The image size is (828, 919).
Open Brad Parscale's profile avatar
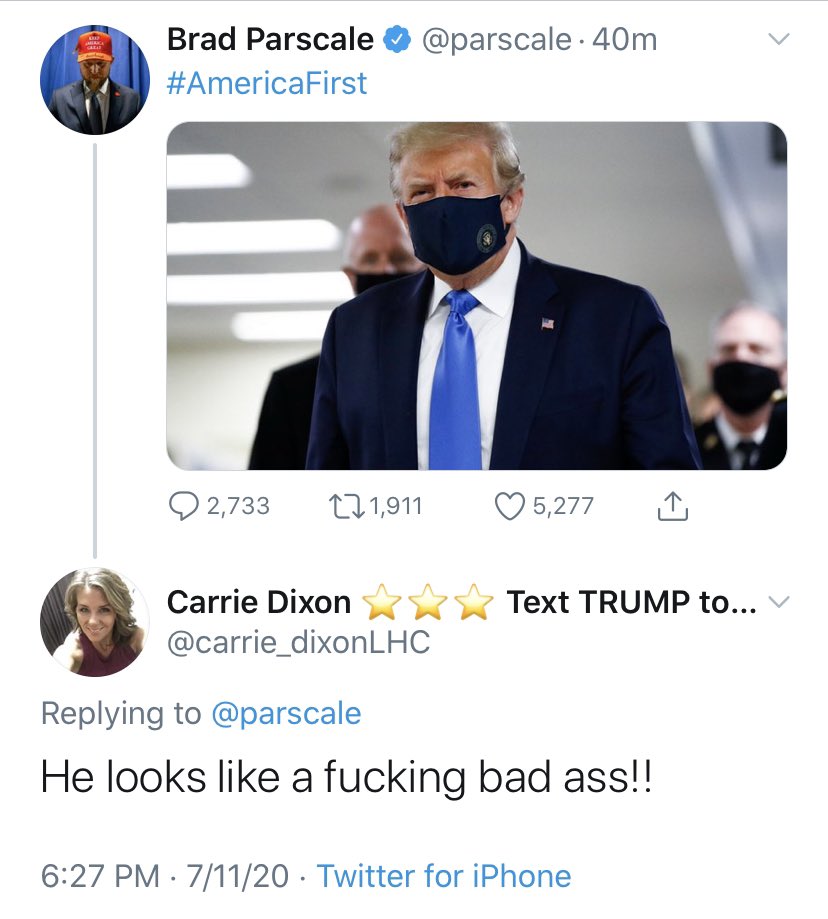tap(94, 79)
